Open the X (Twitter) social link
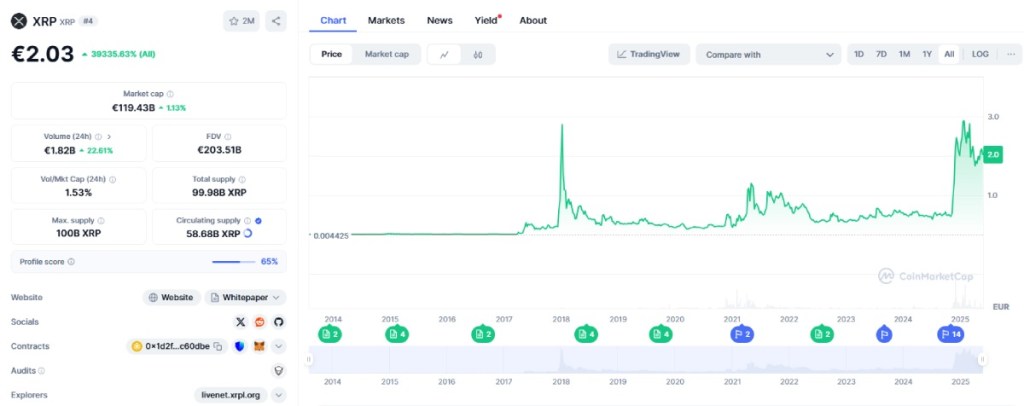The width and height of the screenshot is (1024, 406). coord(240,322)
